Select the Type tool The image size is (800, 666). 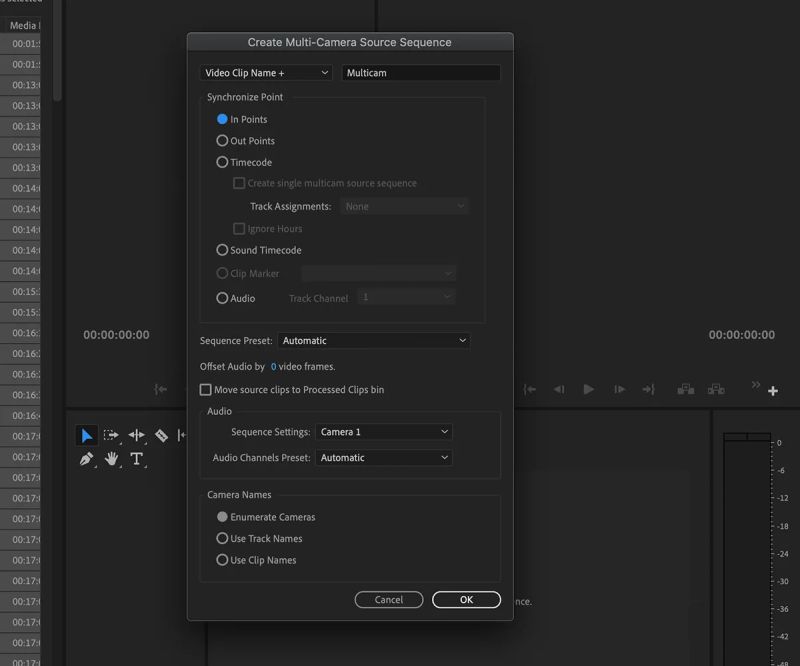tap(135, 458)
